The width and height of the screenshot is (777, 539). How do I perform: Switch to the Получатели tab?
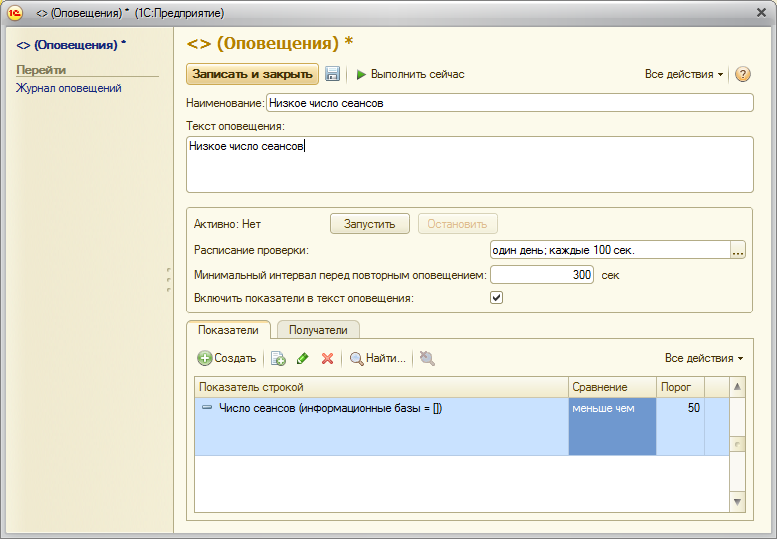318,330
